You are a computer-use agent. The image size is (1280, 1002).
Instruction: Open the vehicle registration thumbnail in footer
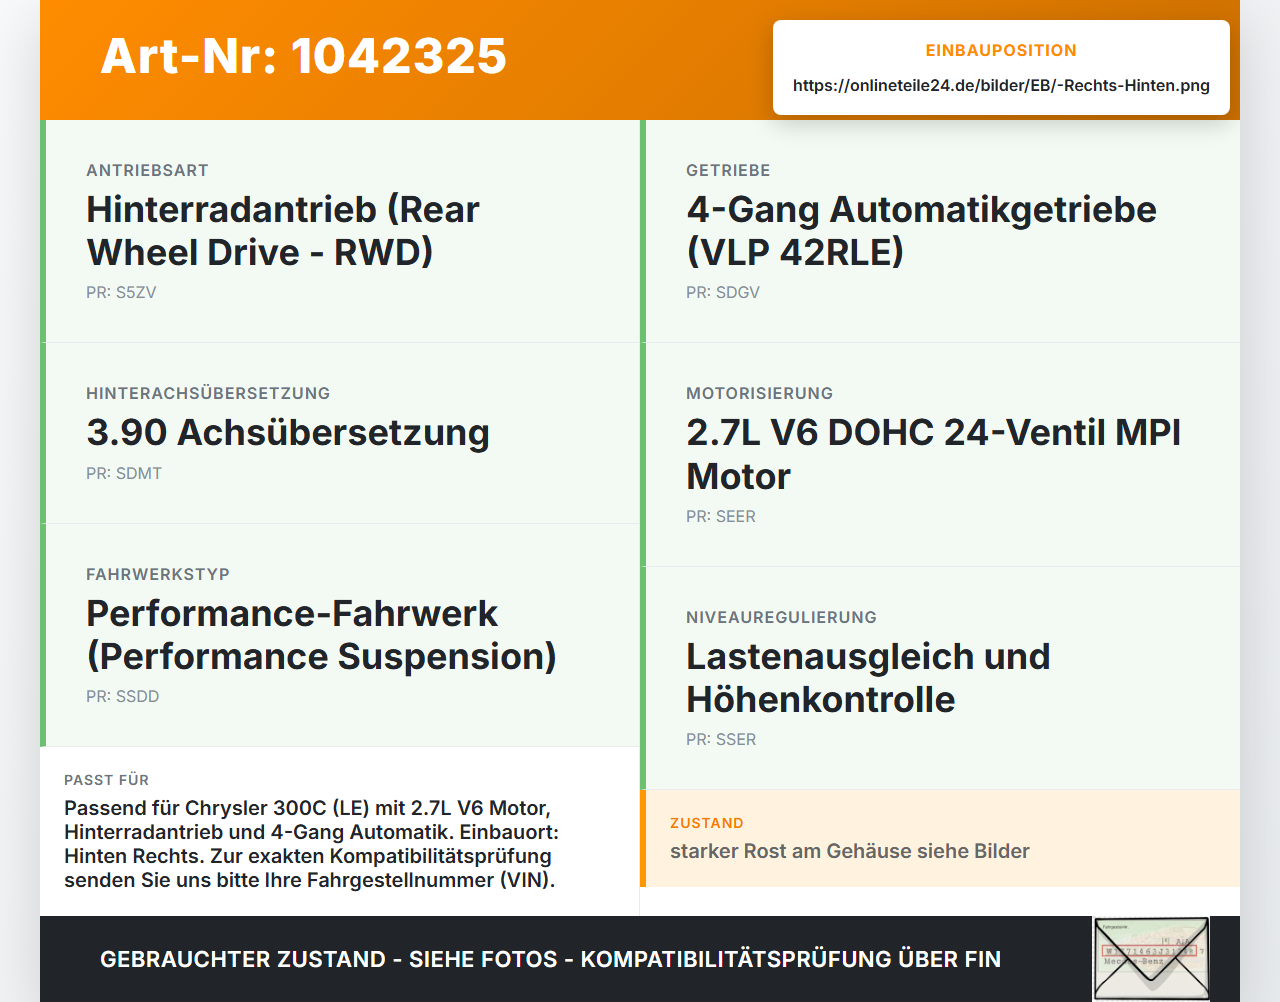point(1151,959)
